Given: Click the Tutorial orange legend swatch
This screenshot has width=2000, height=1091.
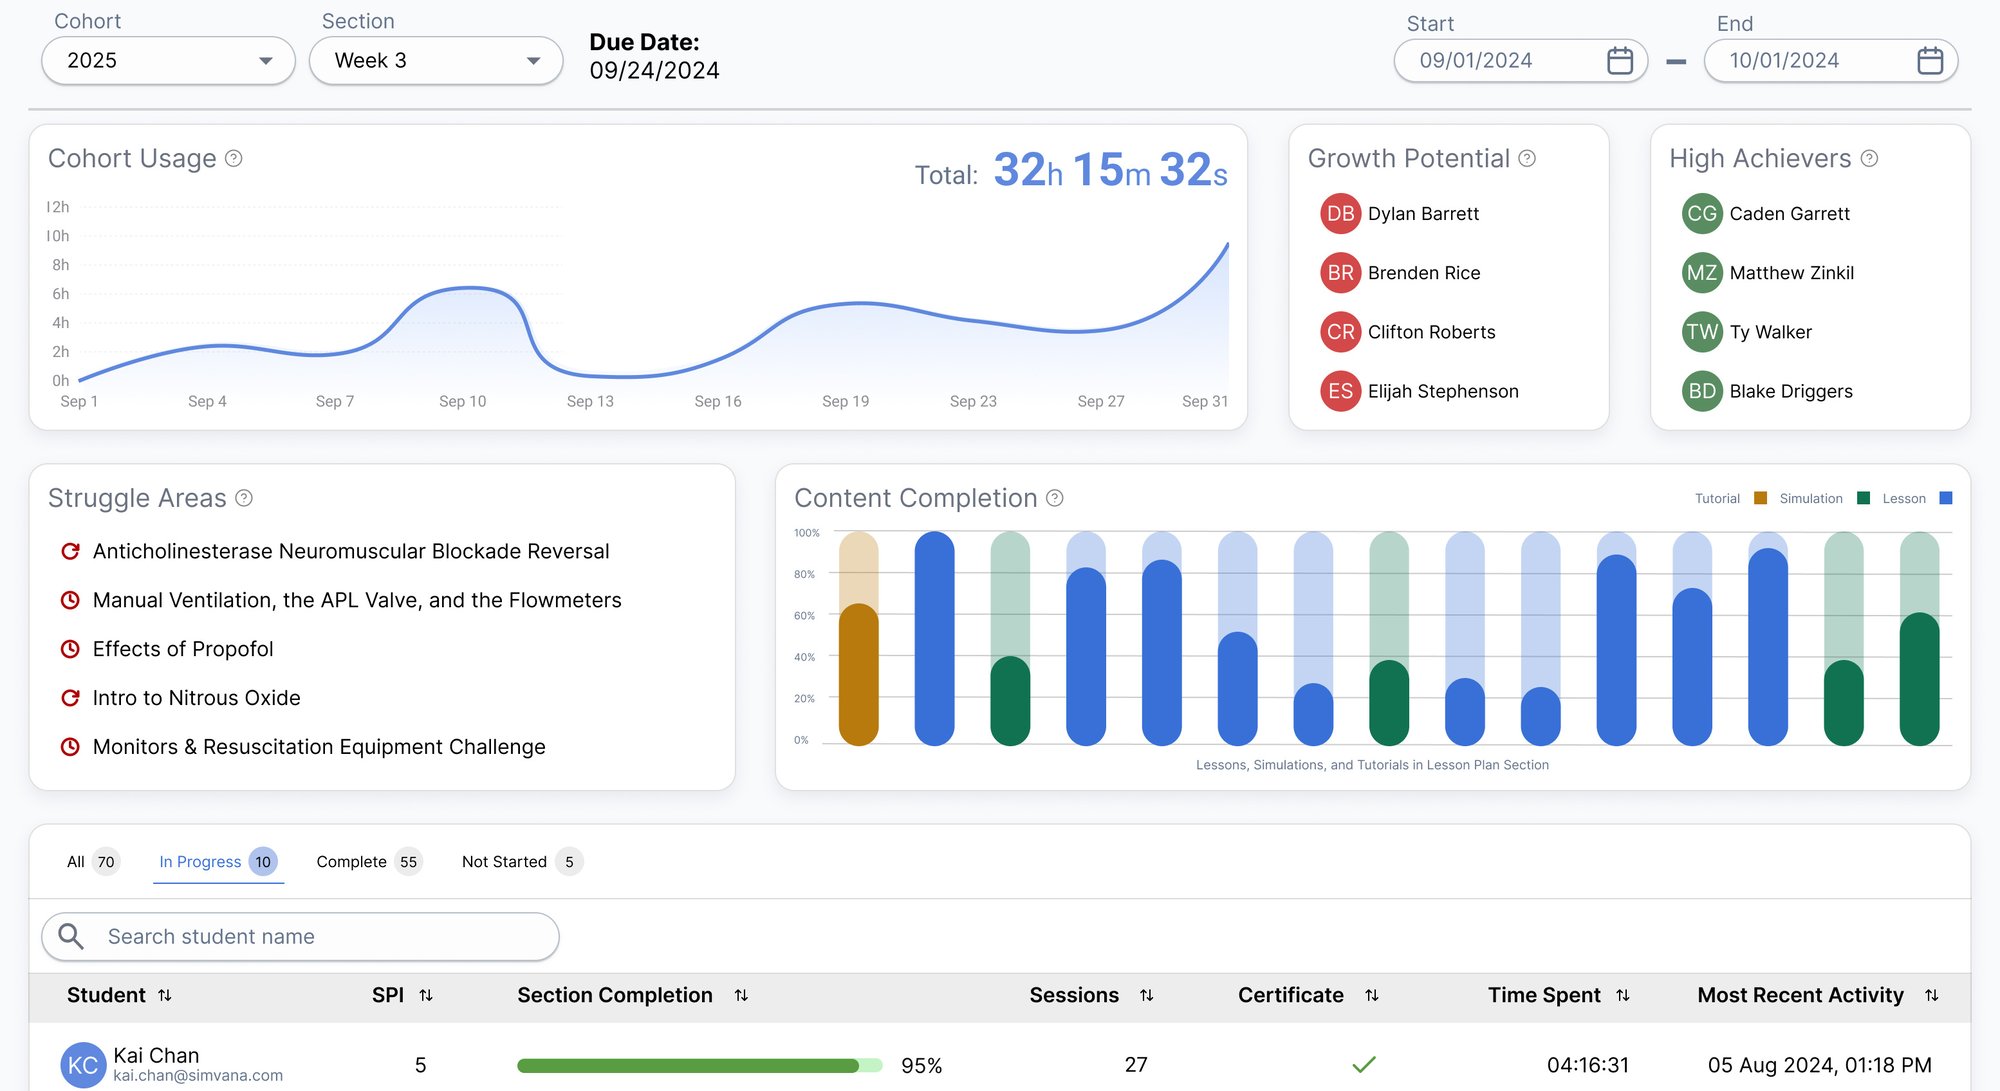Looking at the screenshot, I should tap(1761, 498).
